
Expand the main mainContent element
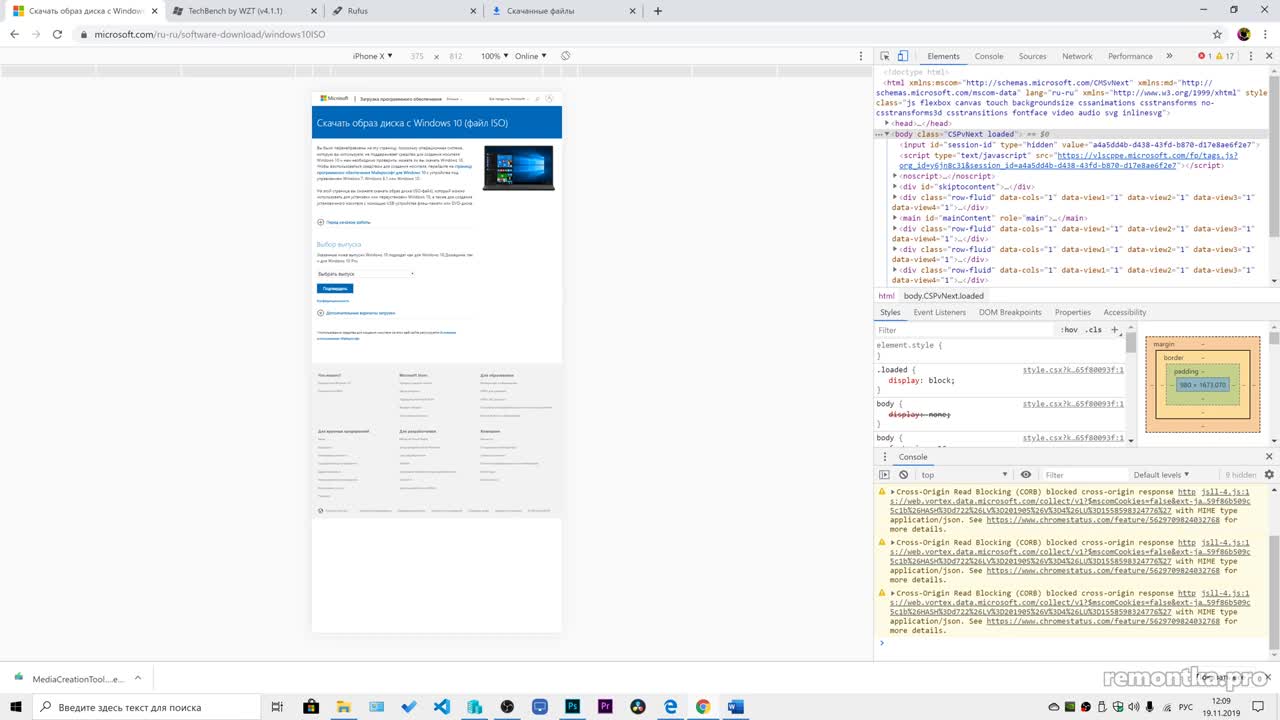coord(896,218)
